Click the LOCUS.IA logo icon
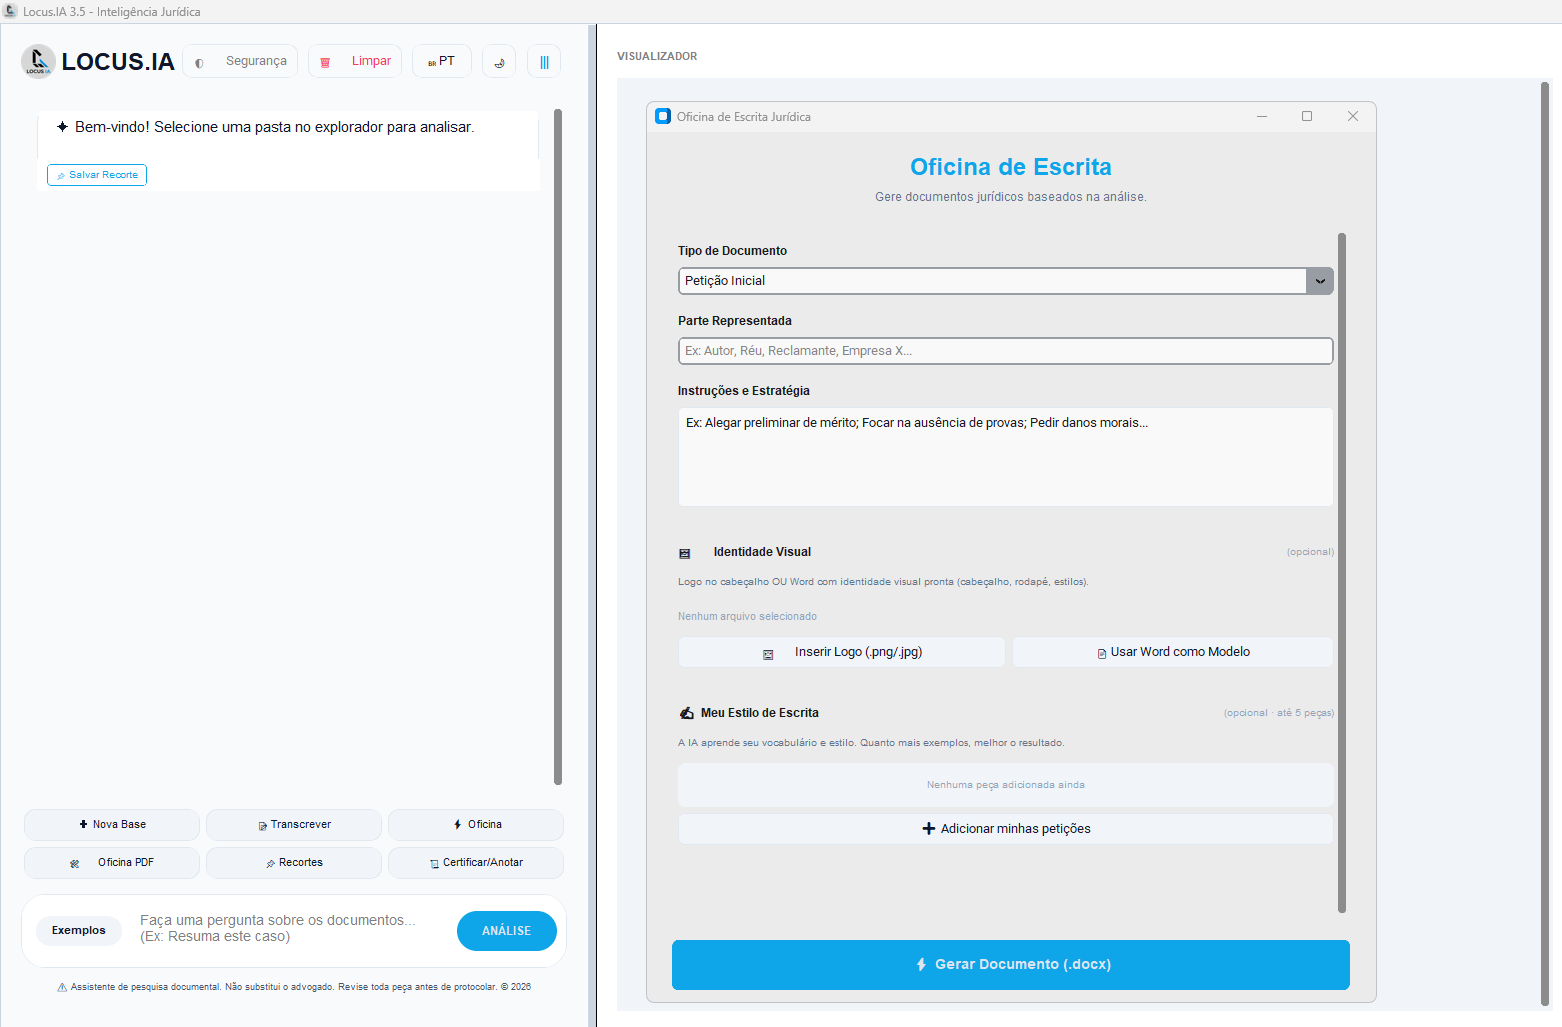This screenshot has height=1027, width=1562. coord(38,61)
